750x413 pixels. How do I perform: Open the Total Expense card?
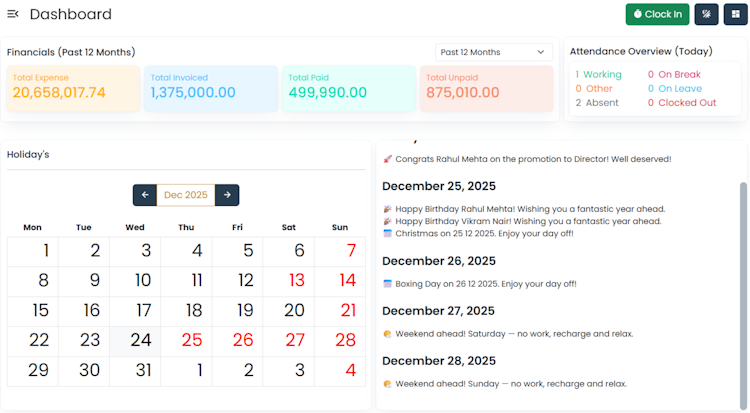click(73, 88)
